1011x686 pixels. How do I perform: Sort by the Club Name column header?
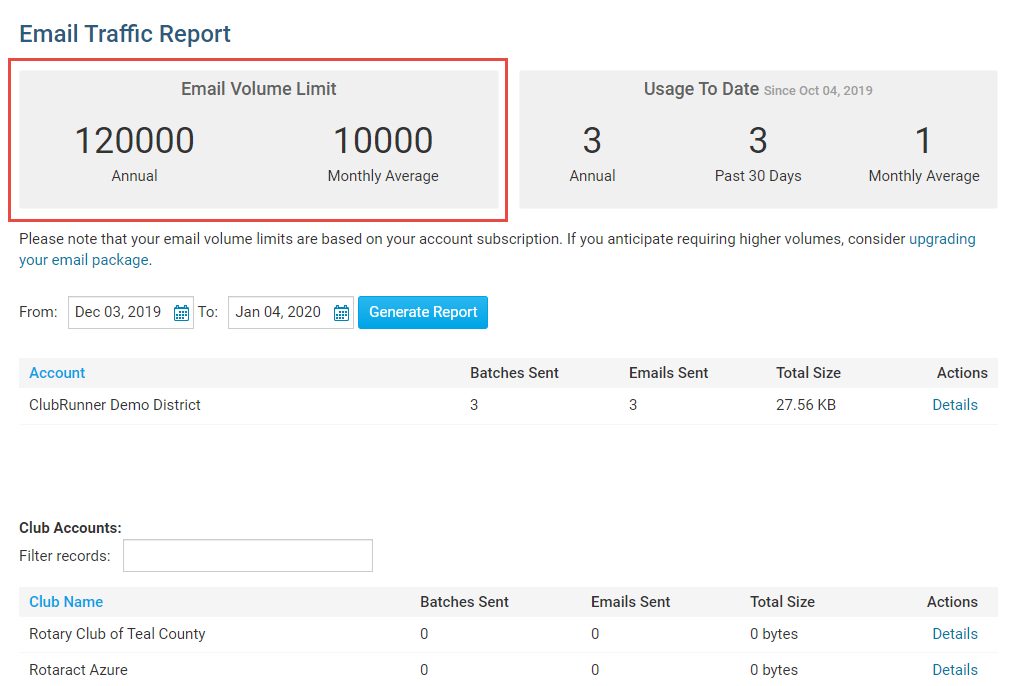66,602
